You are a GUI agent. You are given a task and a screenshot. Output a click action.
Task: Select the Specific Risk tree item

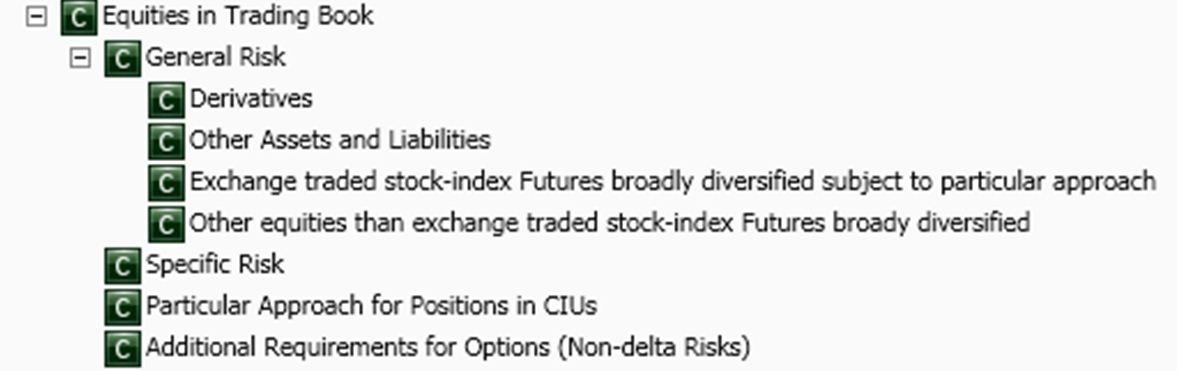click(215, 264)
